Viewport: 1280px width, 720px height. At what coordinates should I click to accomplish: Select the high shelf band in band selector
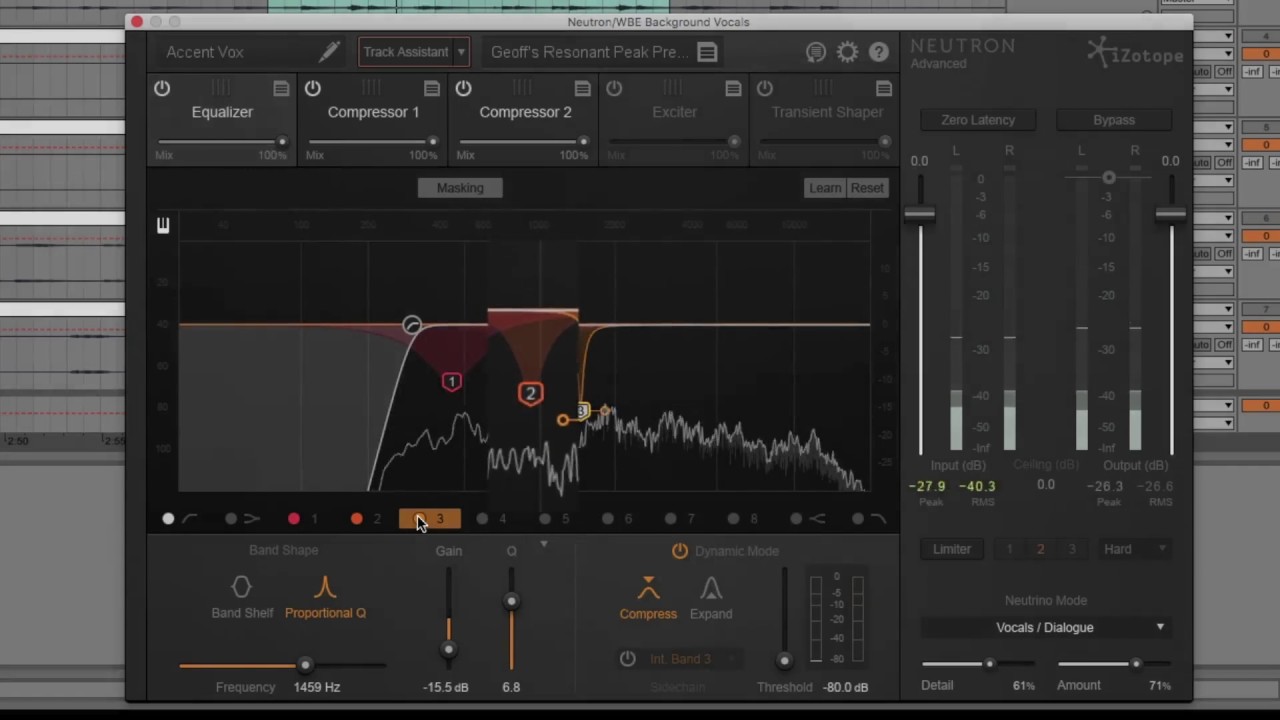tap(806, 519)
